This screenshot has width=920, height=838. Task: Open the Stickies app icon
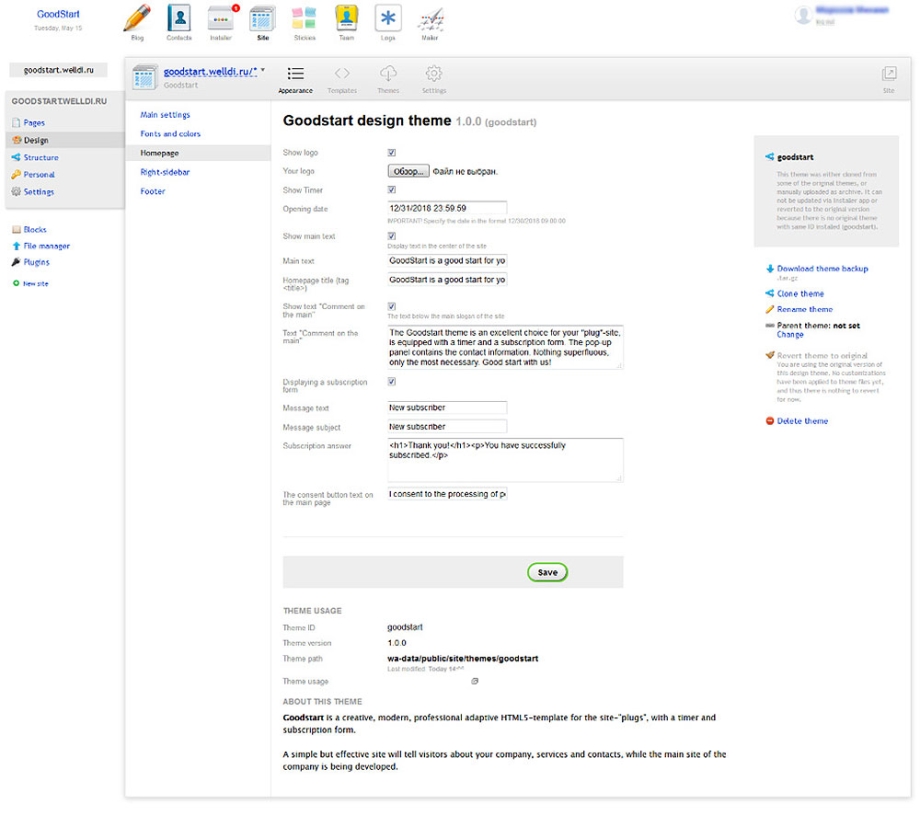point(304,19)
